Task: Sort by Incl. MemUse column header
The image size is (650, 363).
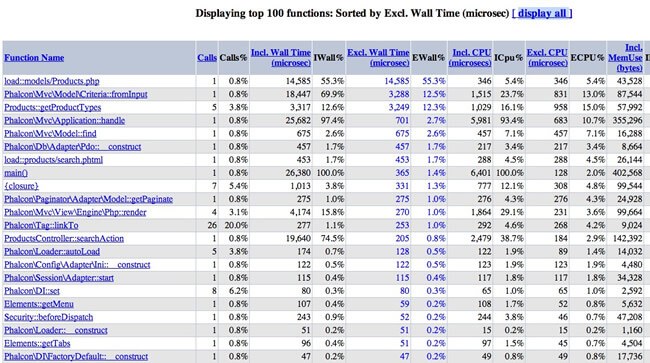Action: pyautogui.click(x=626, y=58)
